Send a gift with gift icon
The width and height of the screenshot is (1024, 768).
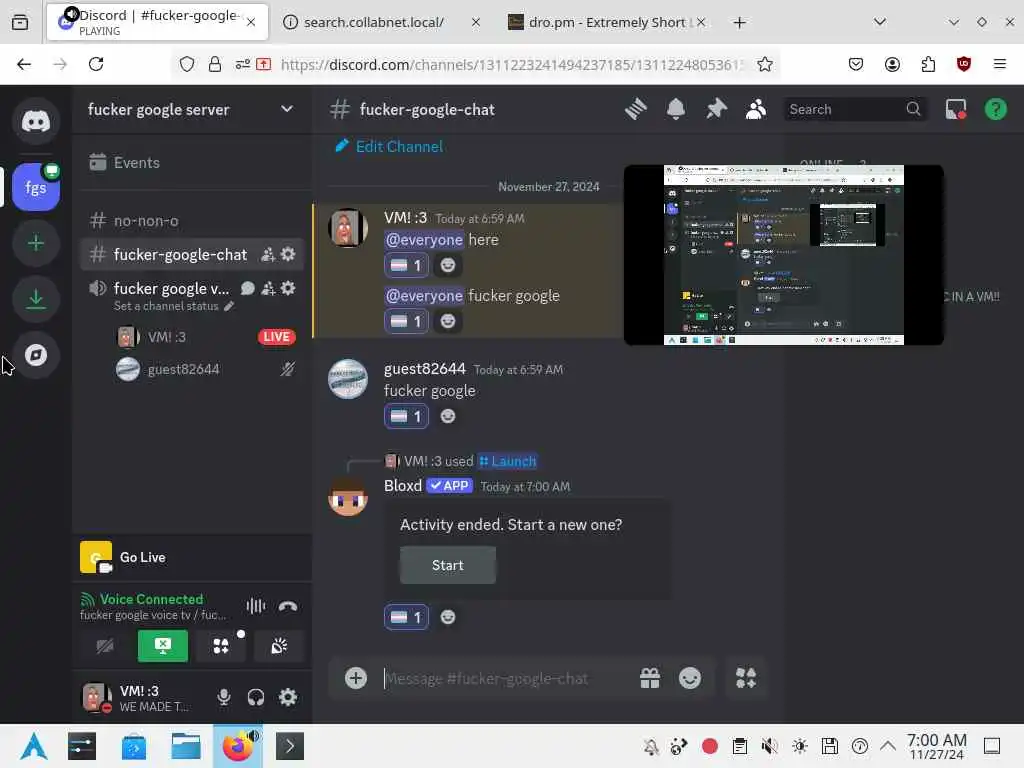pyautogui.click(x=650, y=678)
